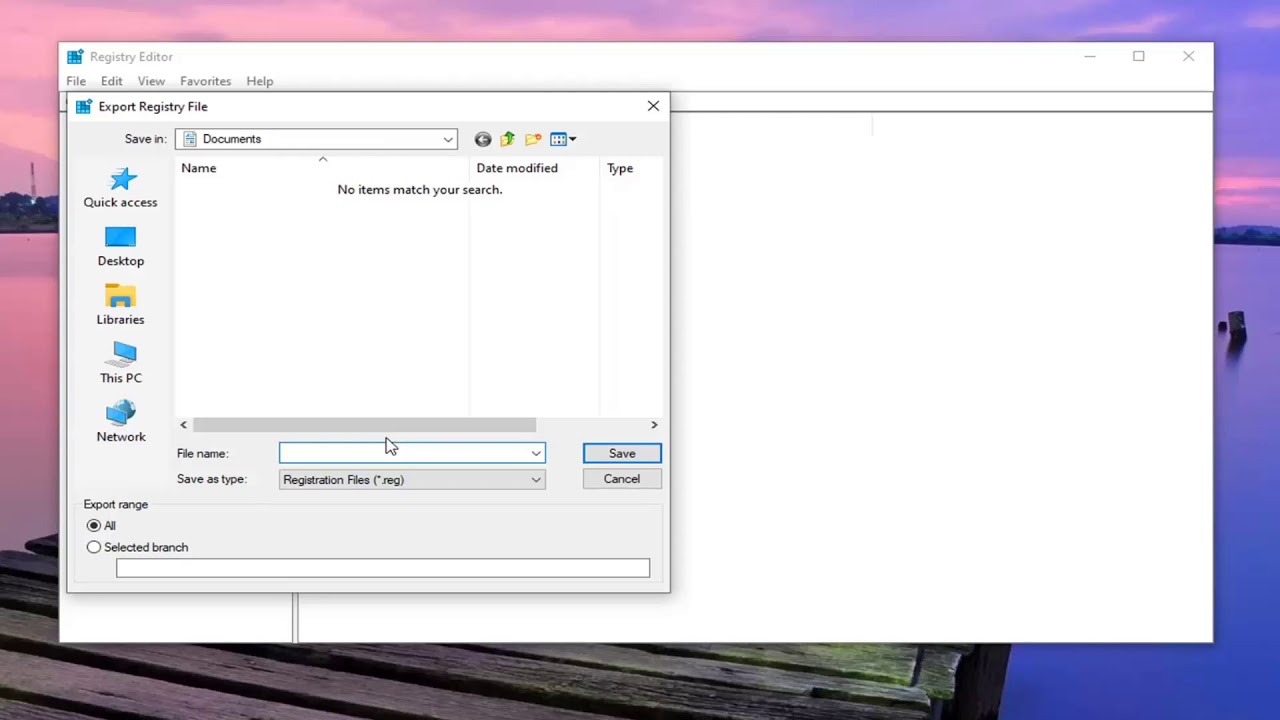Go to Desktop location
Screen dimensions: 1280x720
tap(120, 246)
